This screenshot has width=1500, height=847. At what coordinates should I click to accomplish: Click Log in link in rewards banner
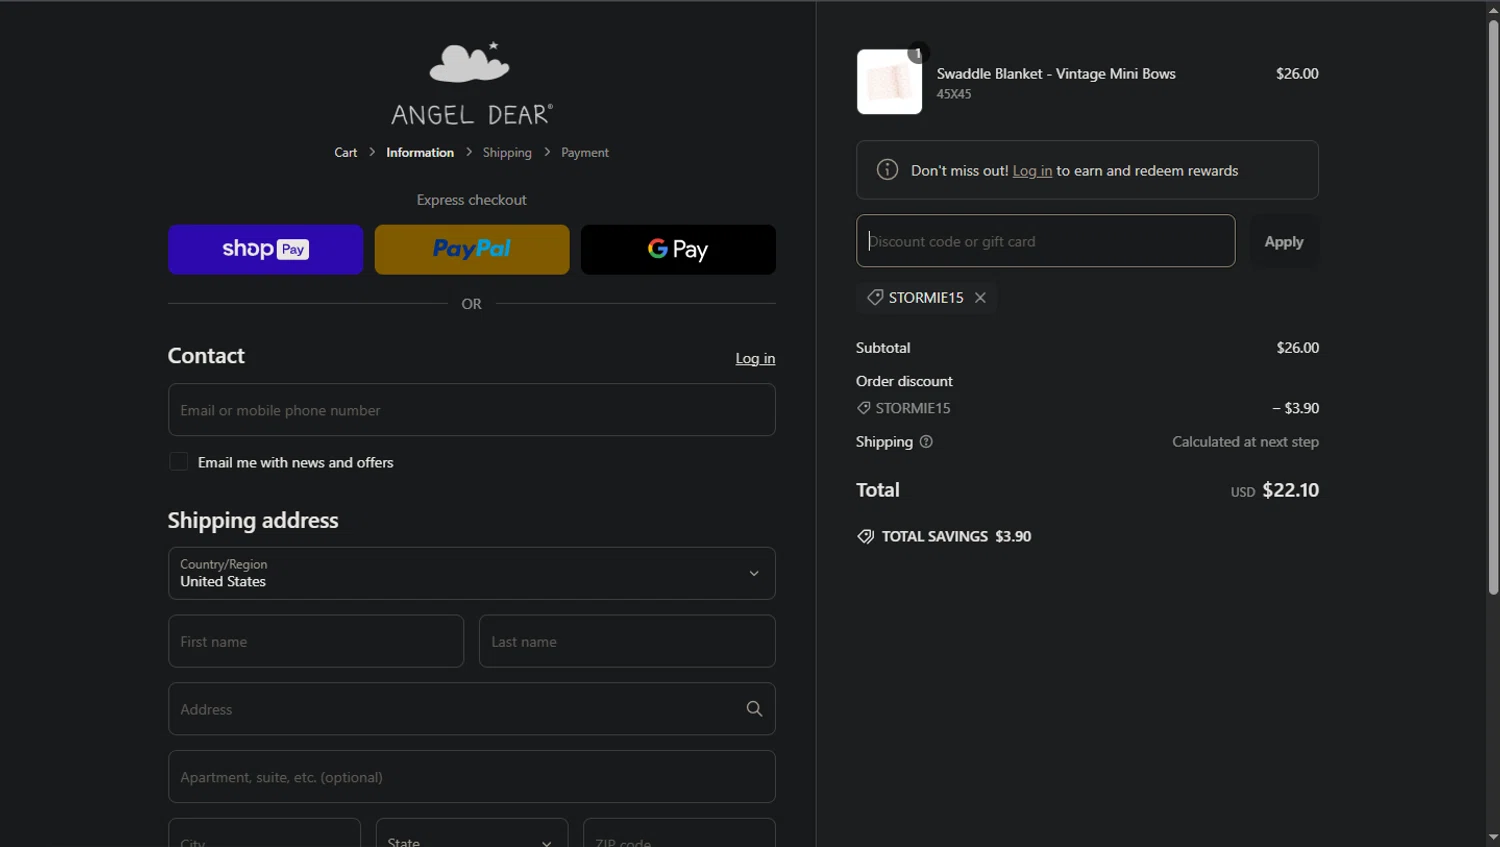coord(1032,171)
